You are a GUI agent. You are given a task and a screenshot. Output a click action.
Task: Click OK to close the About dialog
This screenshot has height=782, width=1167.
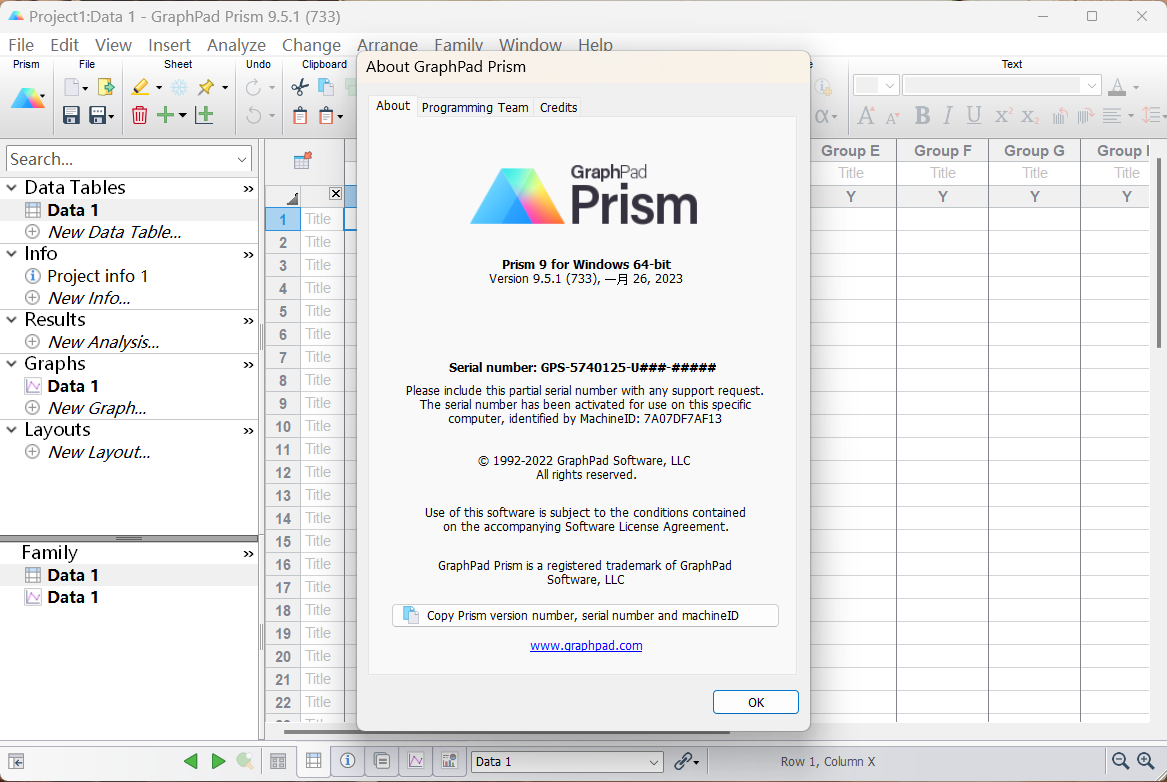click(755, 702)
